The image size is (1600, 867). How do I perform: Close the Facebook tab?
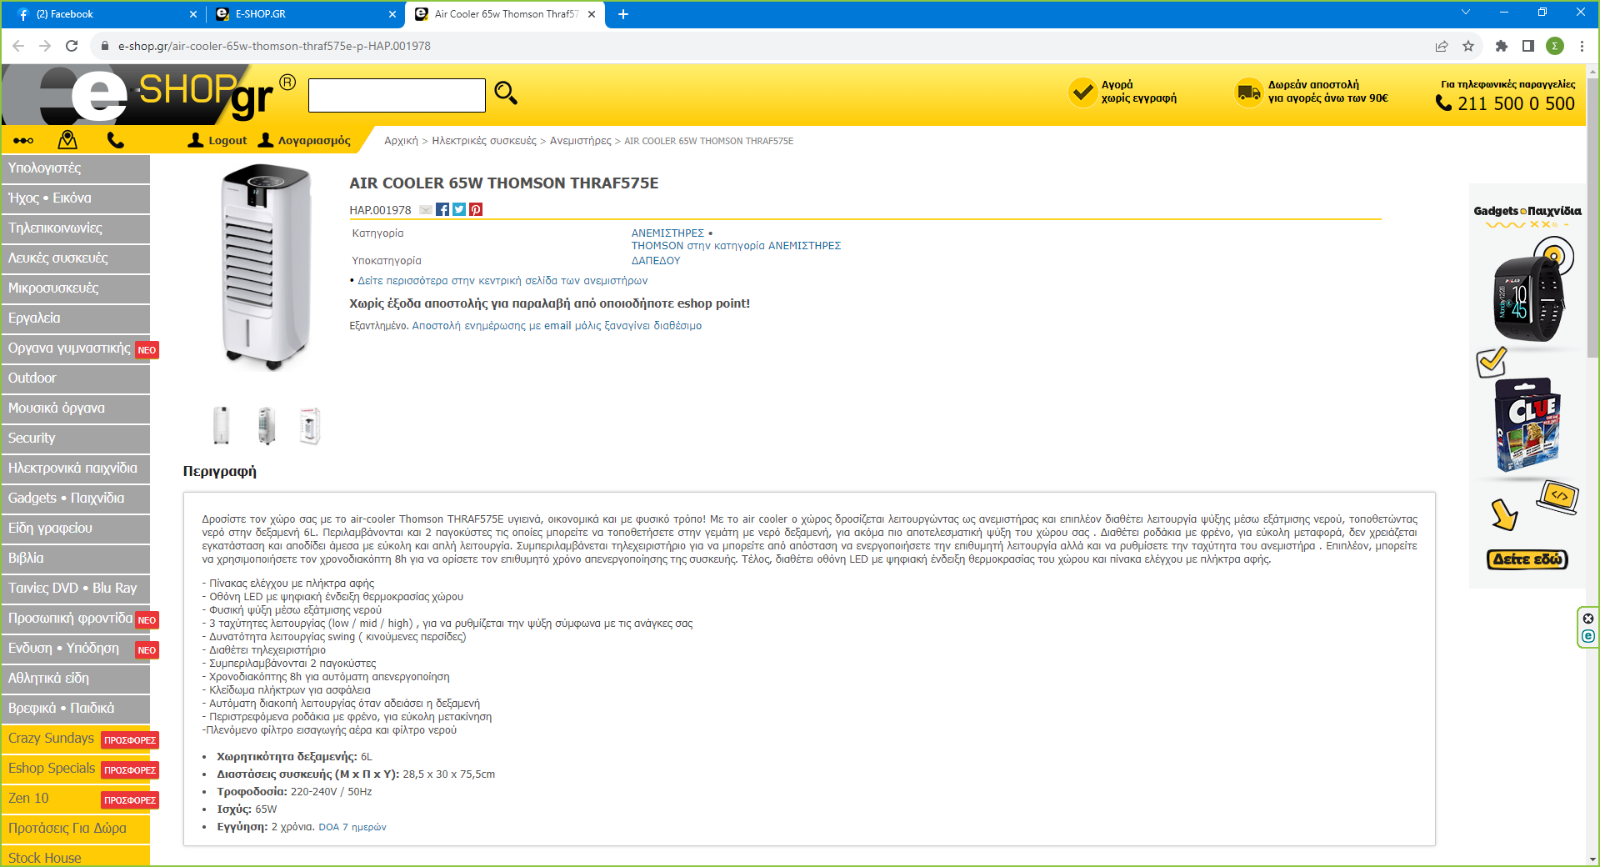tap(193, 14)
